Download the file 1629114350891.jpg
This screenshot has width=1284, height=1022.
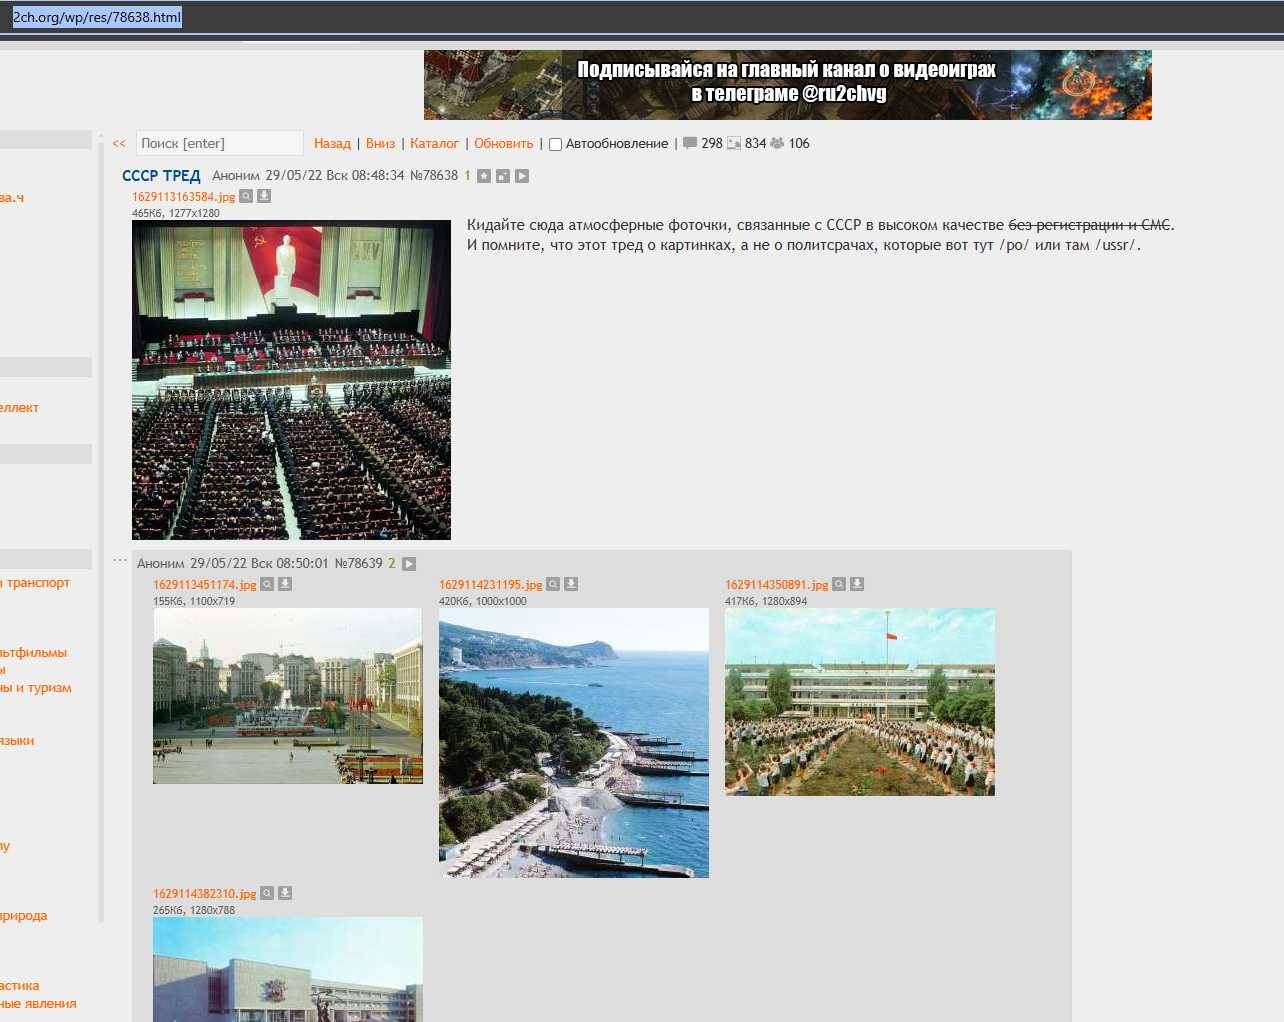[x=857, y=584]
